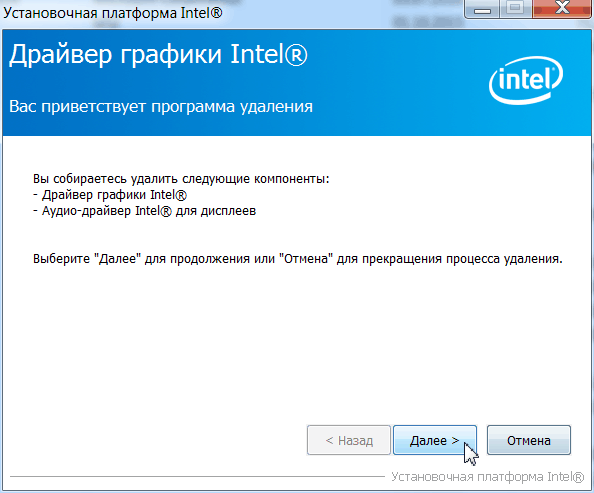This screenshot has width=594, height=493.
Task: Continue uninstall with the Далее button
Action: [x=435, y=440]
